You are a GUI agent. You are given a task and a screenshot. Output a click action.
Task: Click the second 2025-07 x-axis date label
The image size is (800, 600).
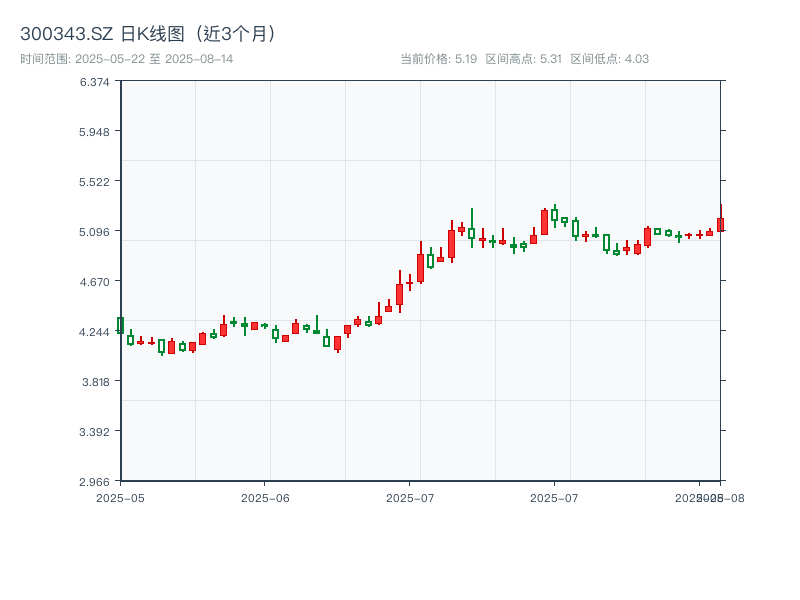(555, 497)
